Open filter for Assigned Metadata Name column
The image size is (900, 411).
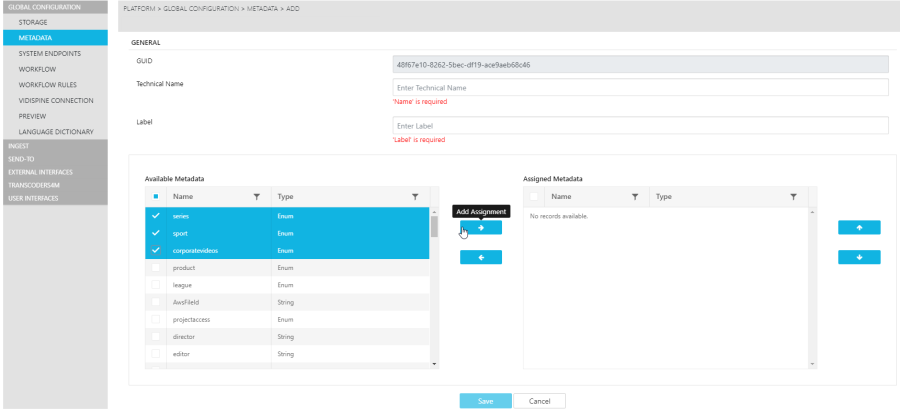click(x=634, y=197)
